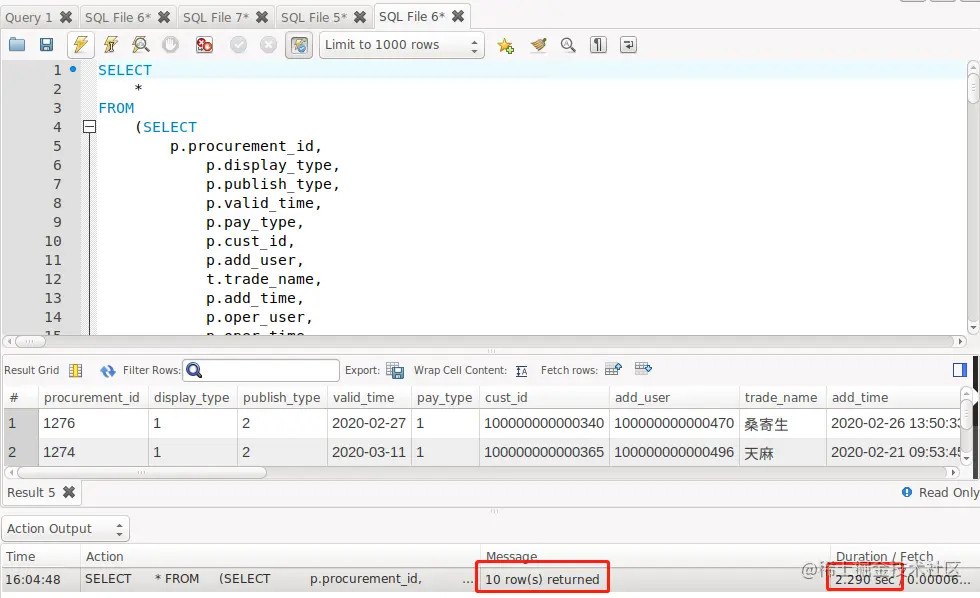980x598 pixels.
Task: Fetch next rows with first Fetch rows icon
Action: point(613,369)
